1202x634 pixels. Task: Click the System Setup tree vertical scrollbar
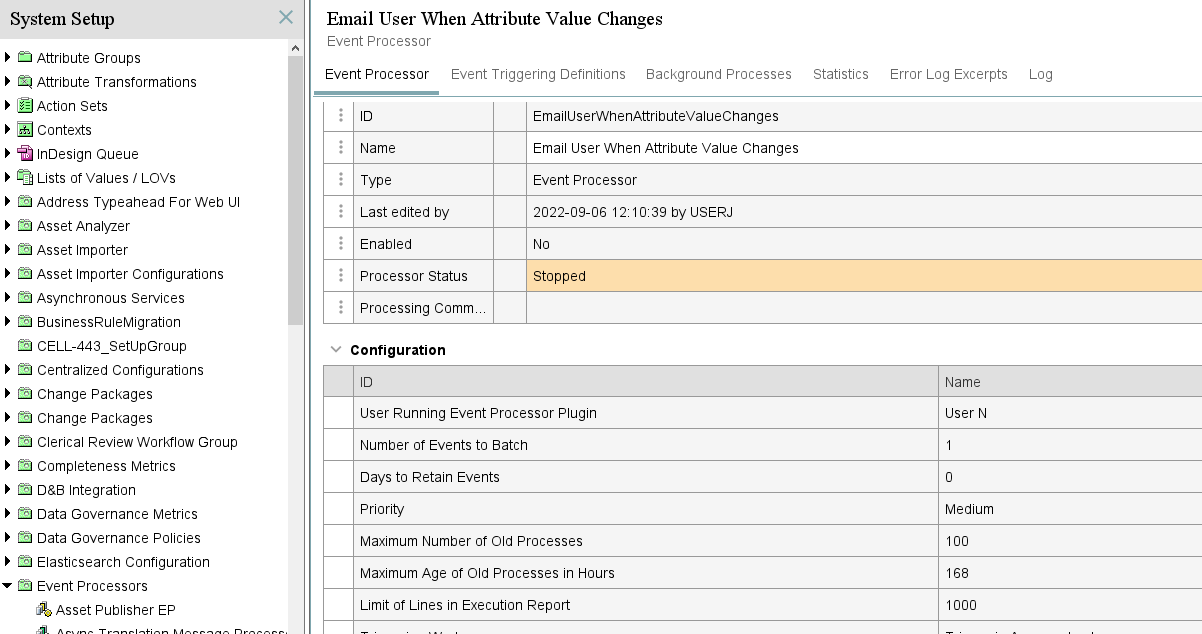(295, 190)
